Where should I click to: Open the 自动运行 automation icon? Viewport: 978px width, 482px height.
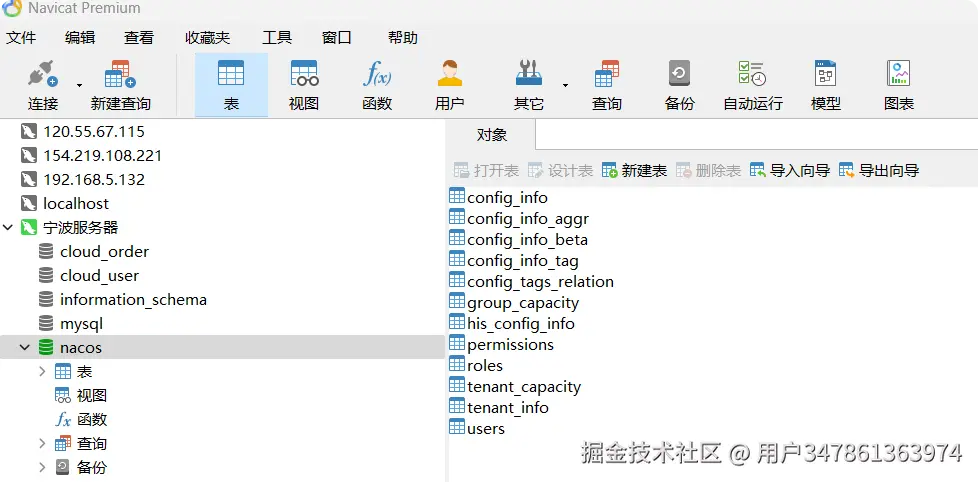[752, 85]
